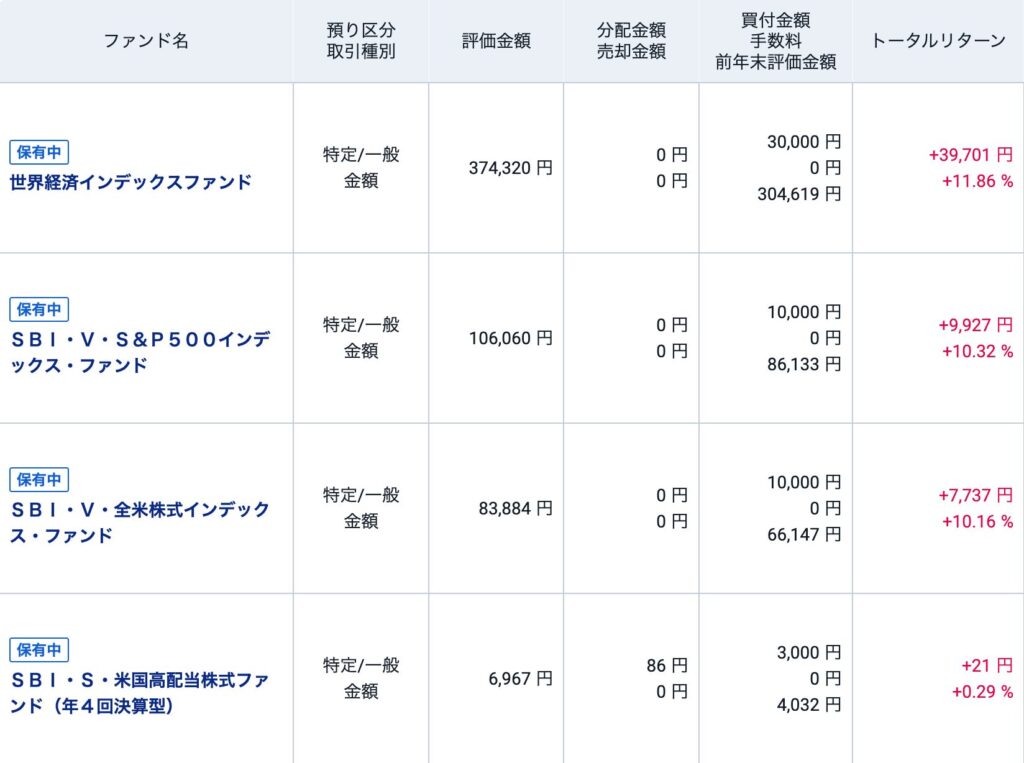Screen dimensions: 1024x763
Task: Click the 保有中 badge above 世界経済インデックスファンド
Action: tap(39, 153)
